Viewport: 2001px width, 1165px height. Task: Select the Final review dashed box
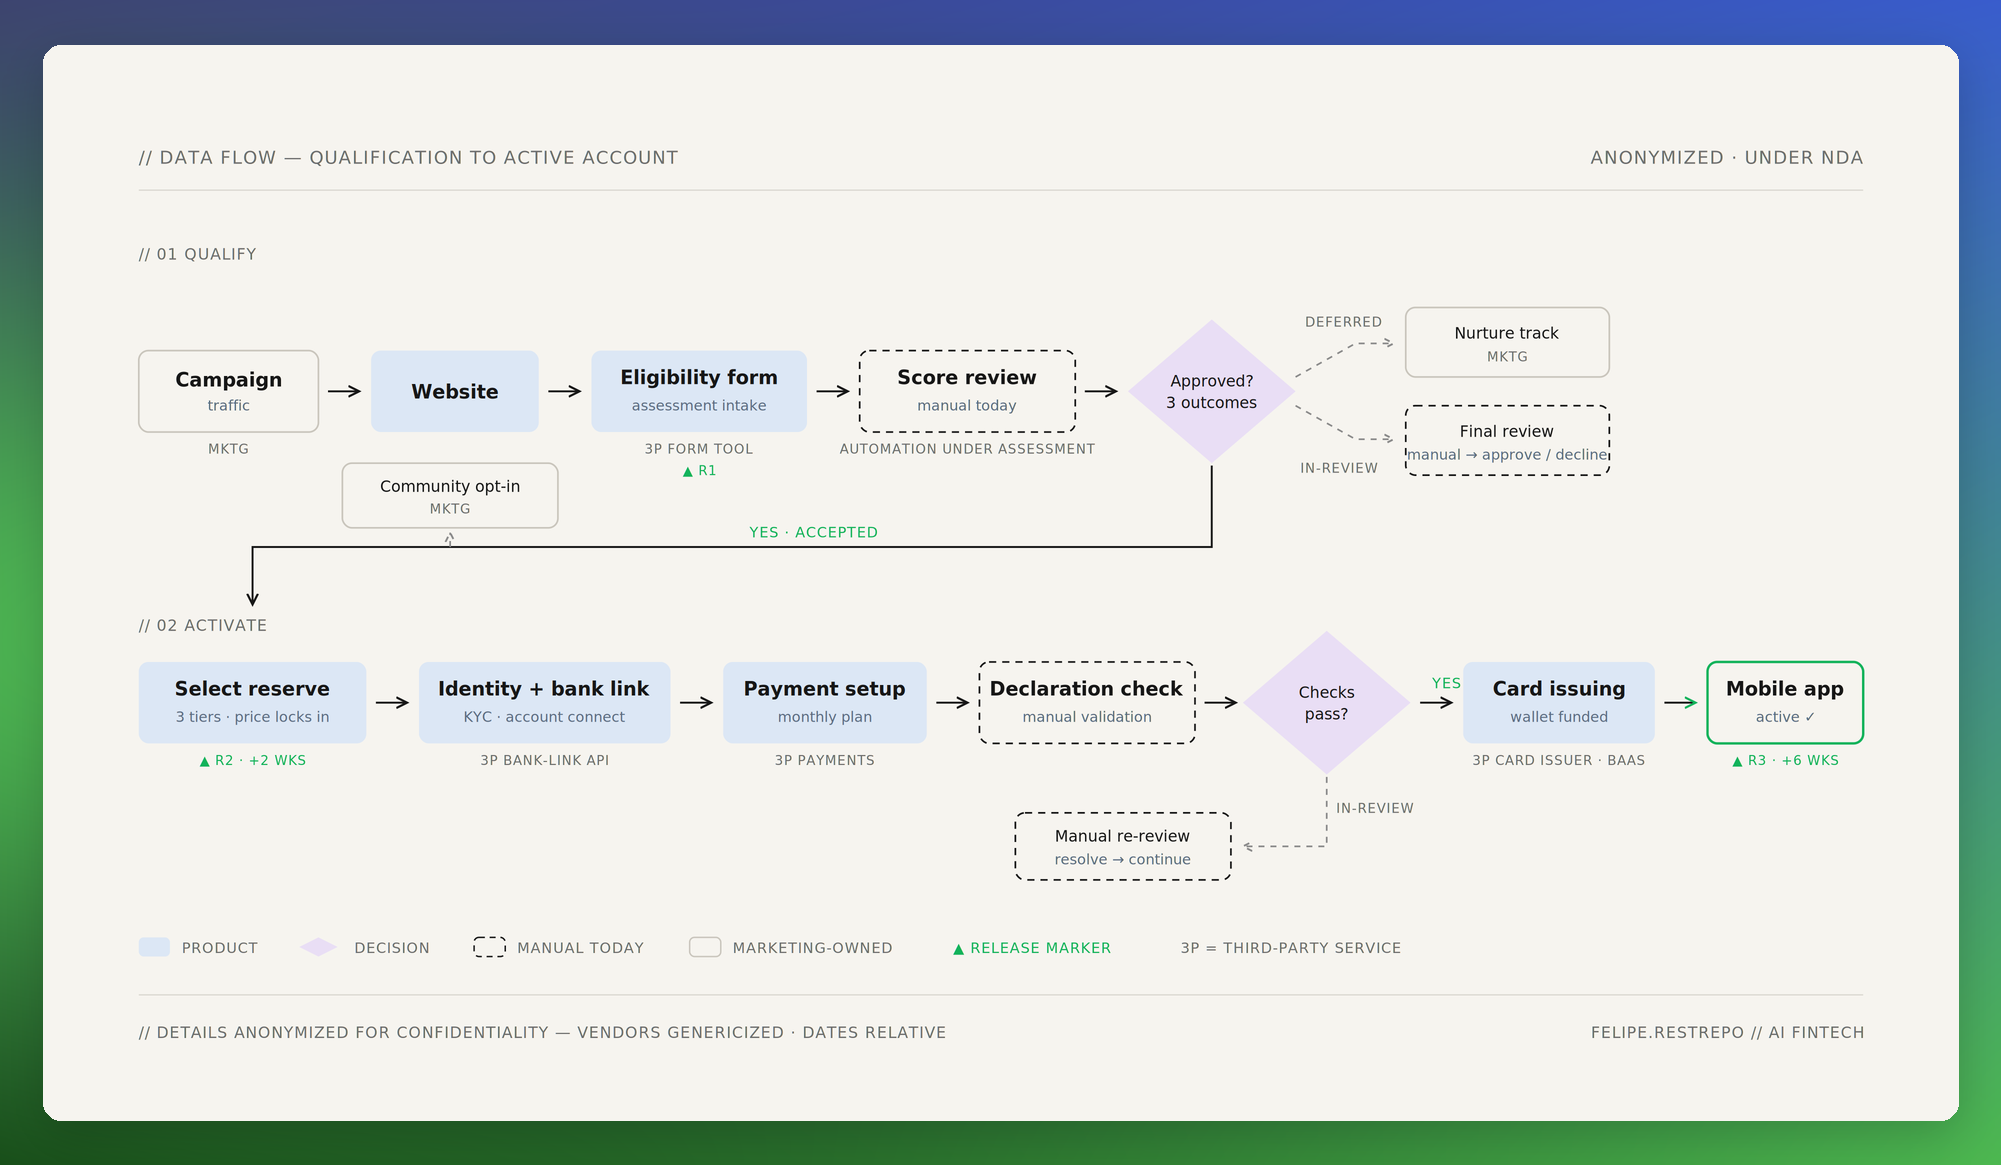[1507, 440]
